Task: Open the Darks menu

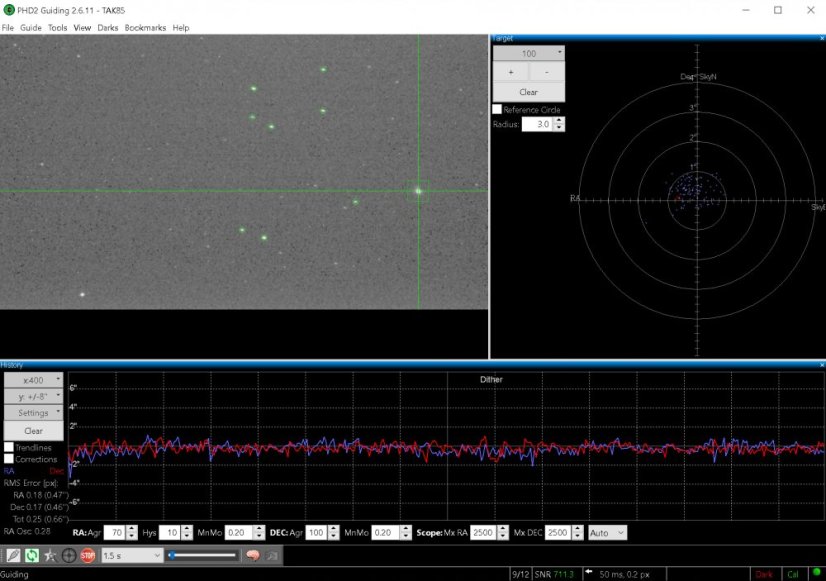Action: coord(108,28)
